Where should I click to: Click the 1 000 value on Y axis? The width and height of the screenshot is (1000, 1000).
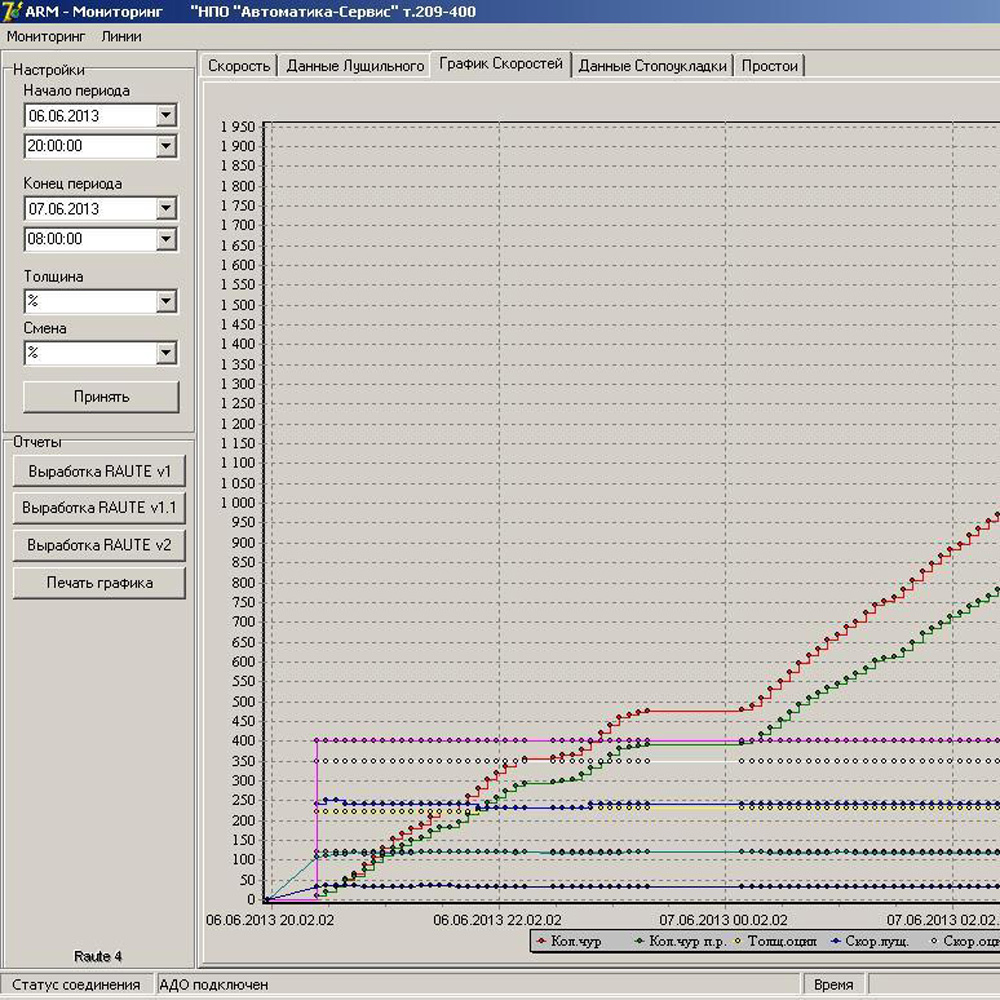(238, 503)
